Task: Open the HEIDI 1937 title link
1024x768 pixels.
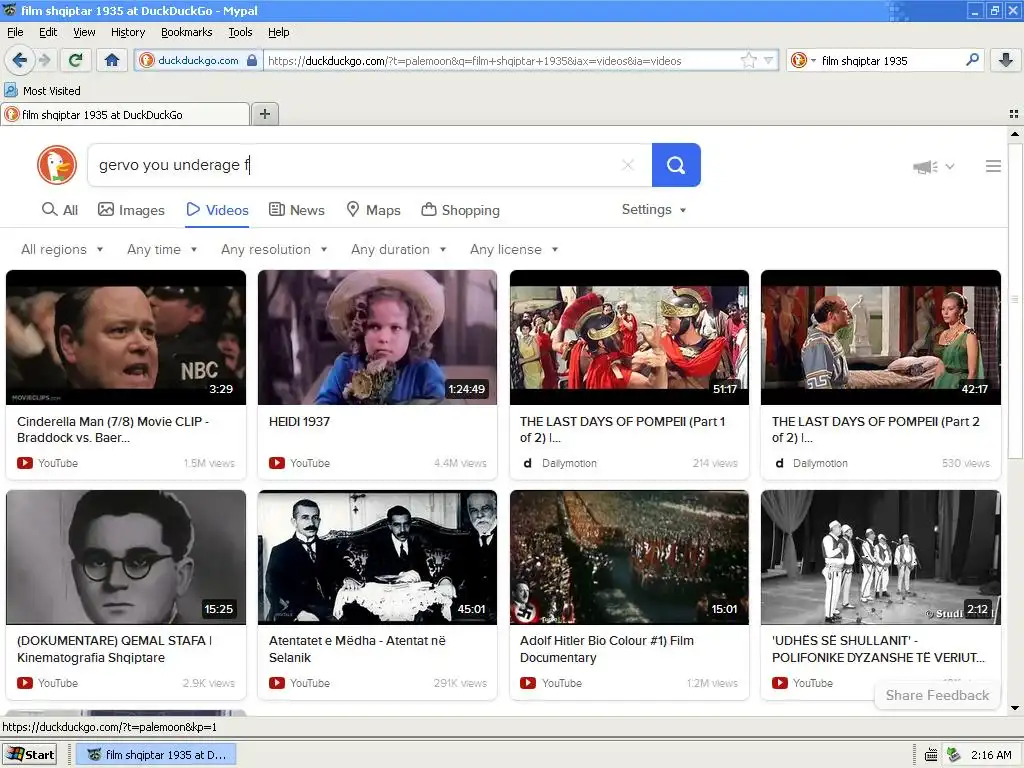Action: click(x=299, y=421)
